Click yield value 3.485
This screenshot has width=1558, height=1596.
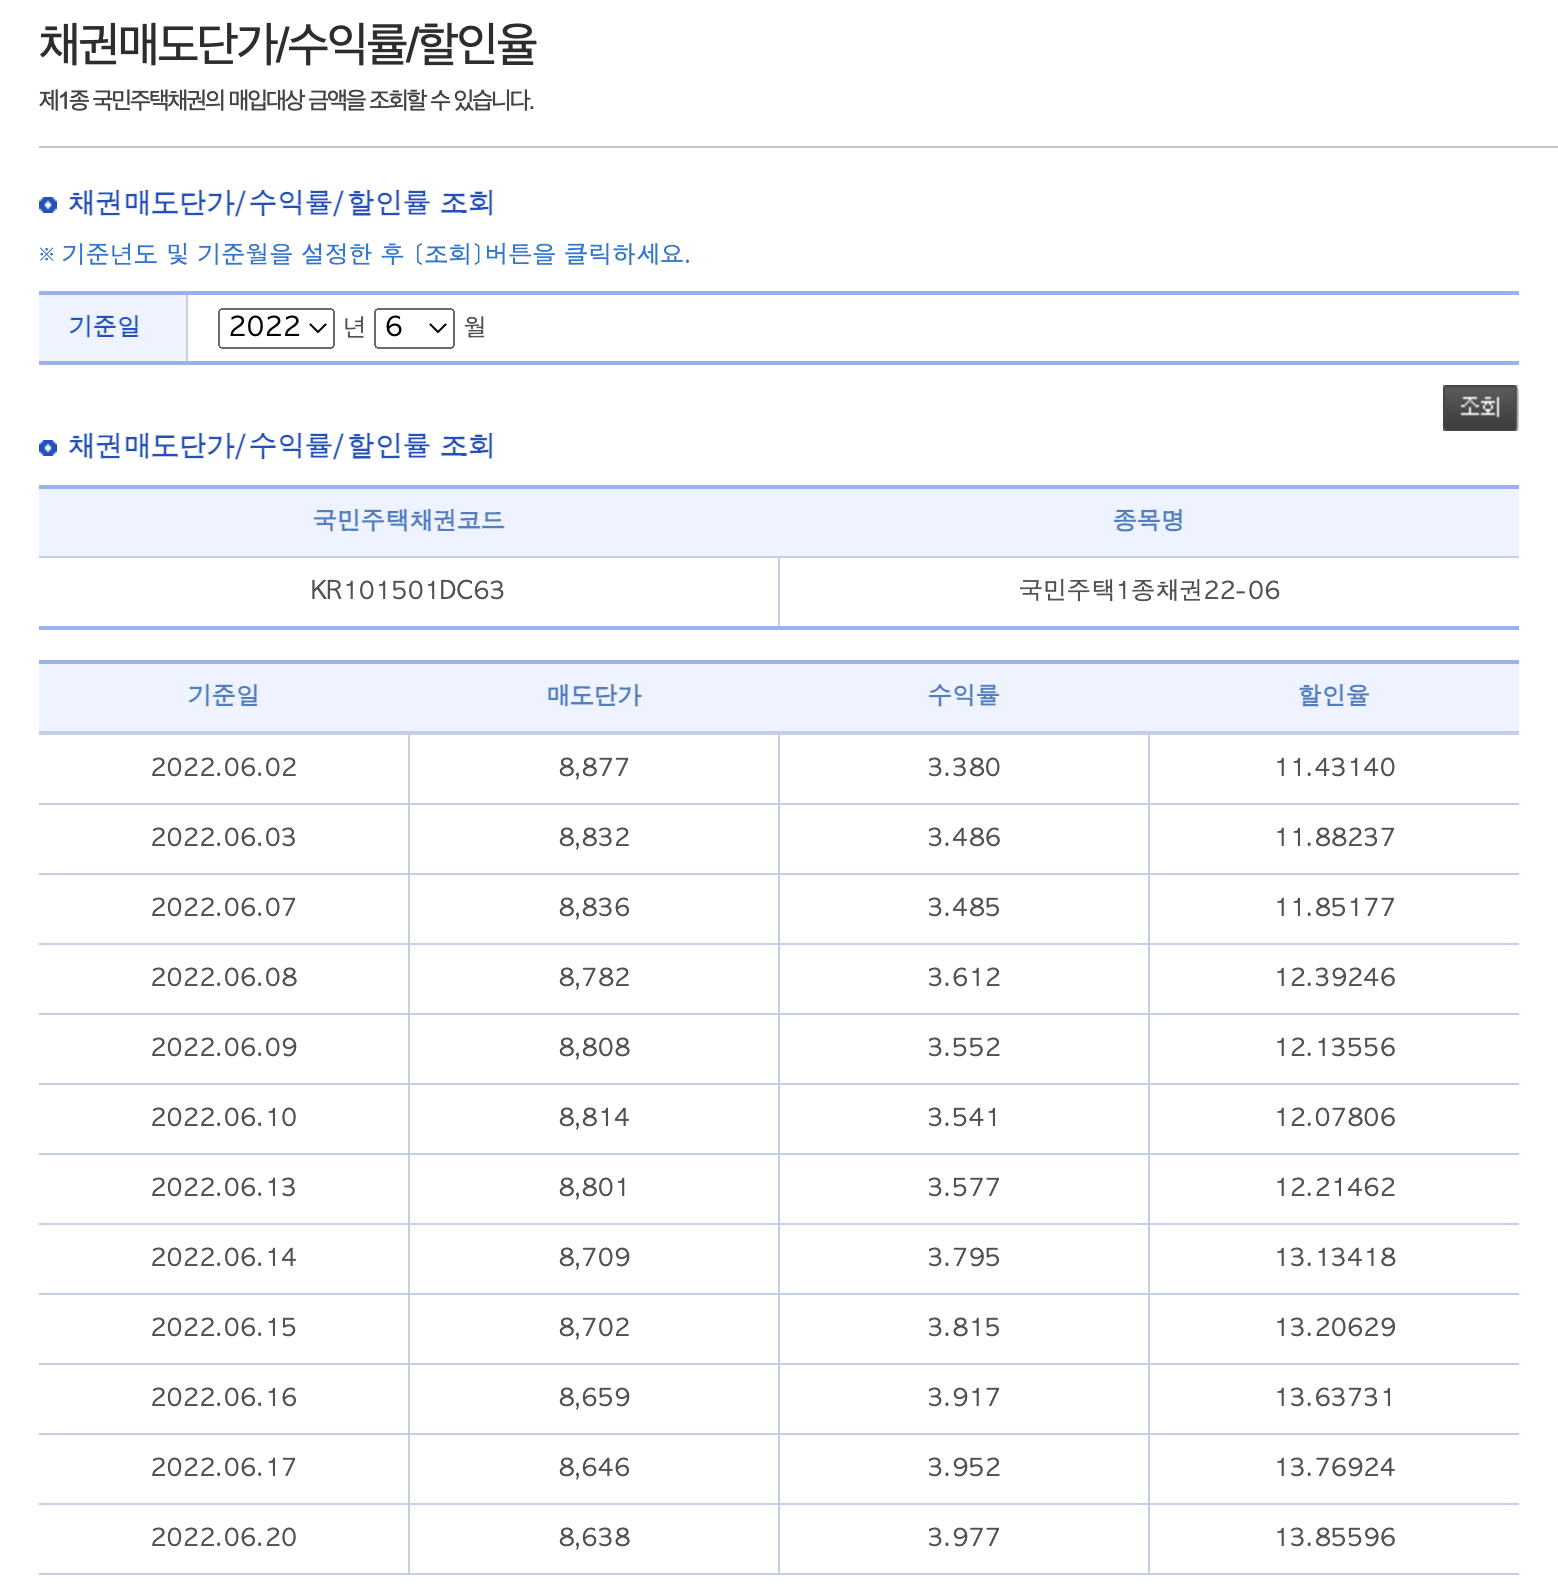coord(964,908)
